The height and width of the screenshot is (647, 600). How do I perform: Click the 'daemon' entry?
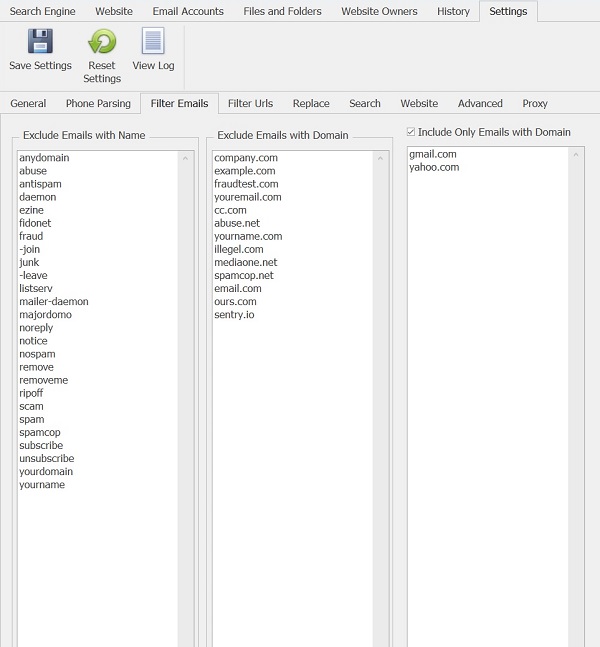pos(38,197)
